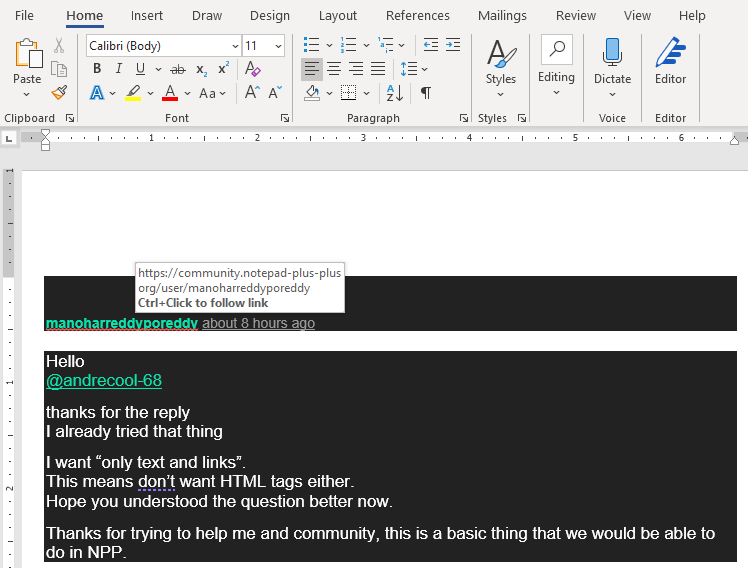748x568 pixels.
Task: Switch to the References tab
Action: click(x=418, y=16)
